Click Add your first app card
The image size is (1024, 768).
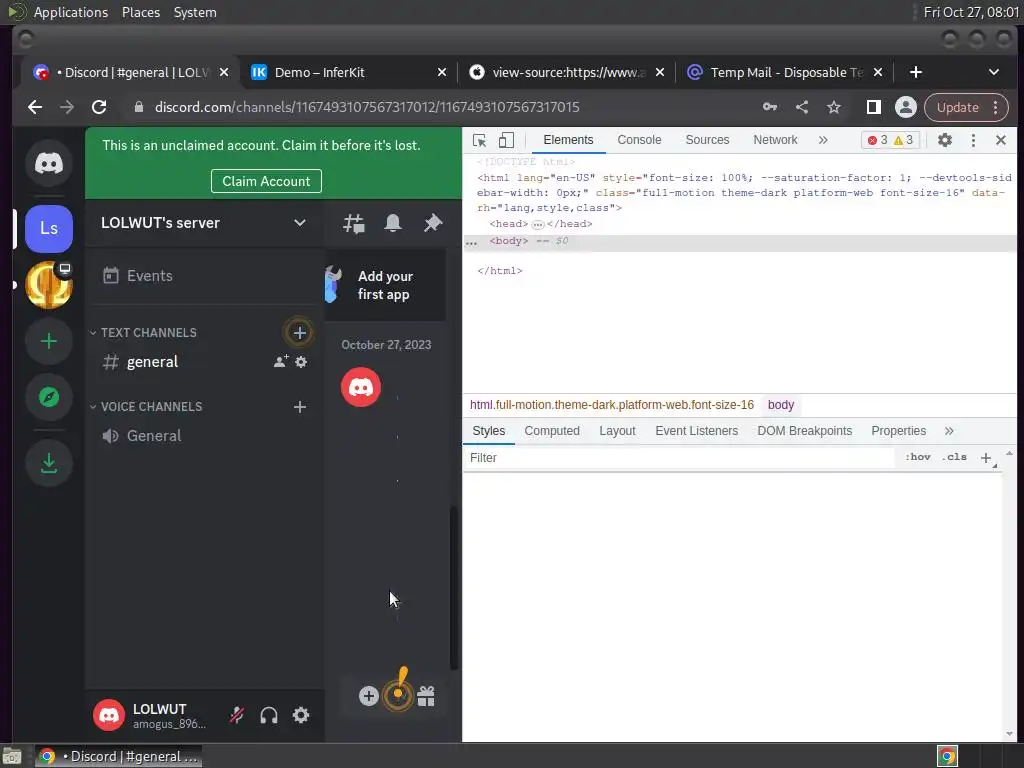pos(385,285)
